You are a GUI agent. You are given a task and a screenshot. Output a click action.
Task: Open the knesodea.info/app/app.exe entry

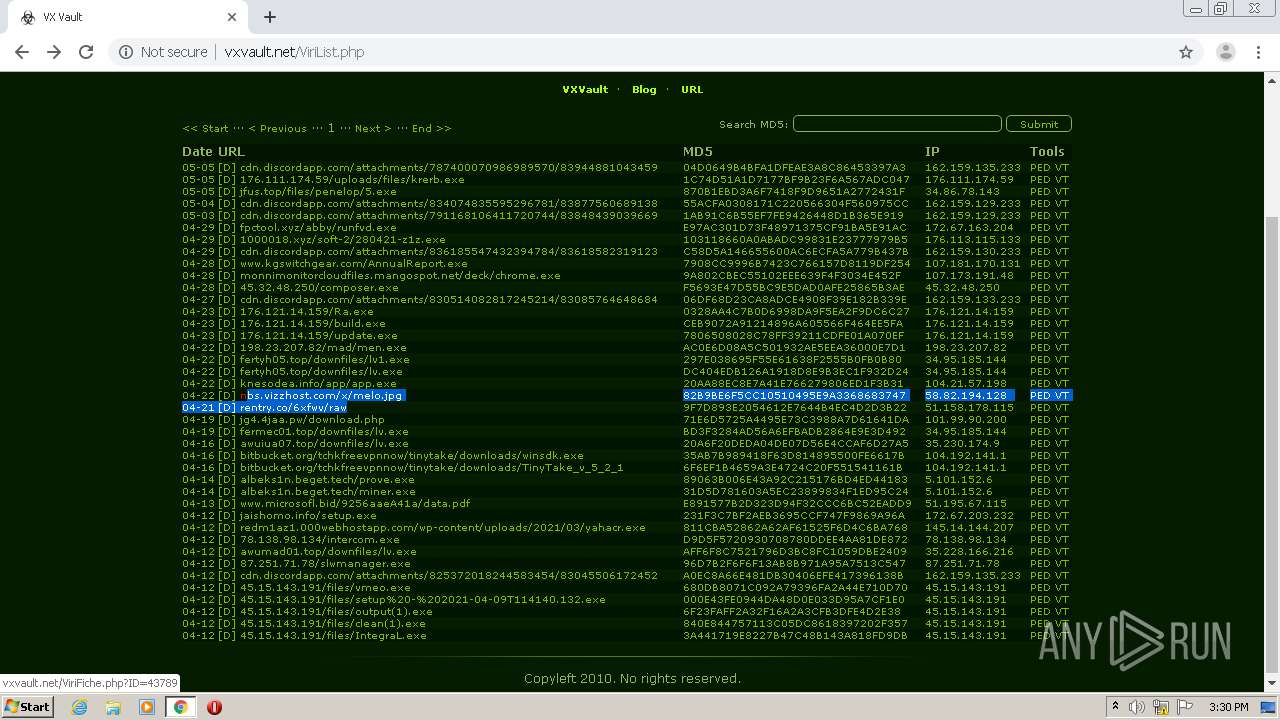pos(318,383)
